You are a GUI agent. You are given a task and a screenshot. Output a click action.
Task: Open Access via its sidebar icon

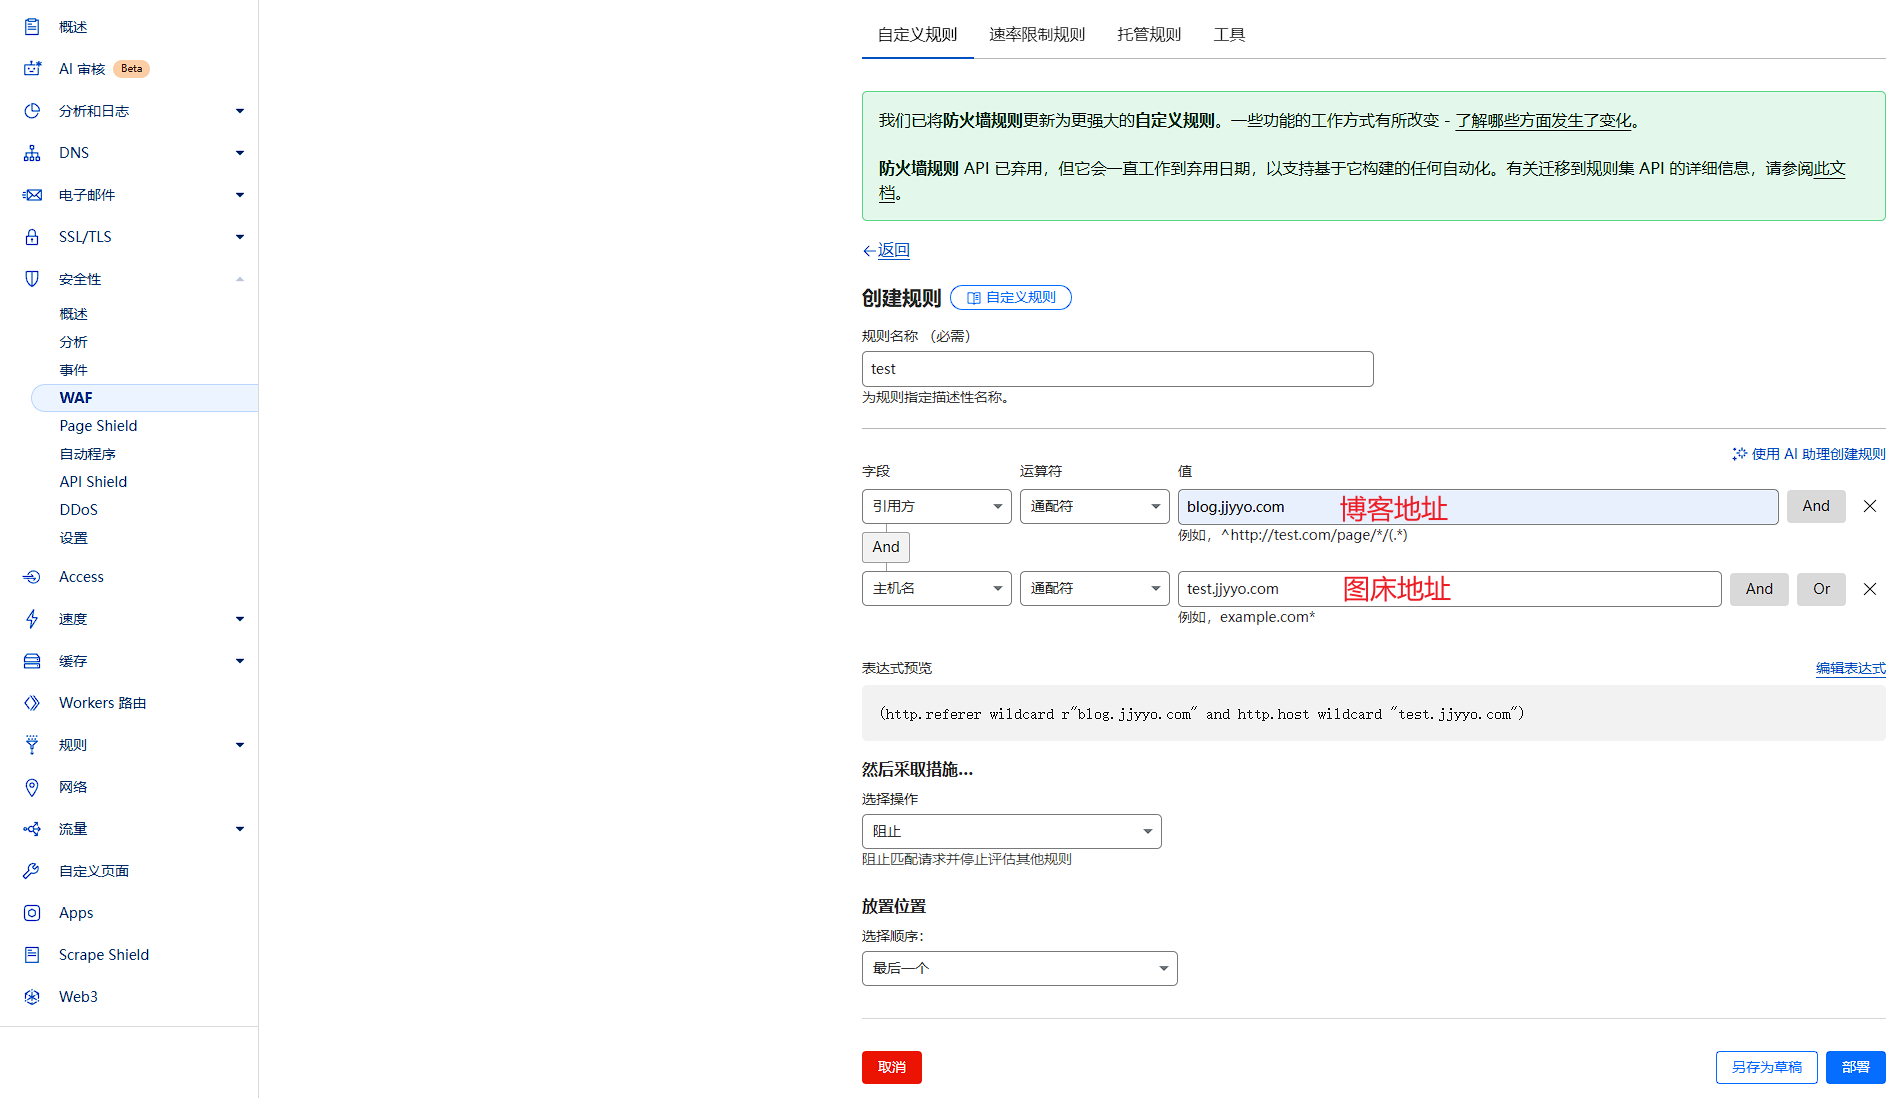coord(32,577)
